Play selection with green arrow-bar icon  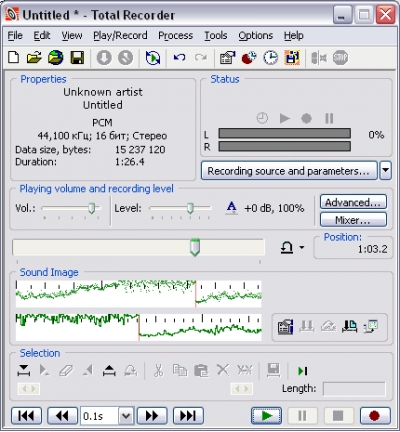click(x=302, y=371)
